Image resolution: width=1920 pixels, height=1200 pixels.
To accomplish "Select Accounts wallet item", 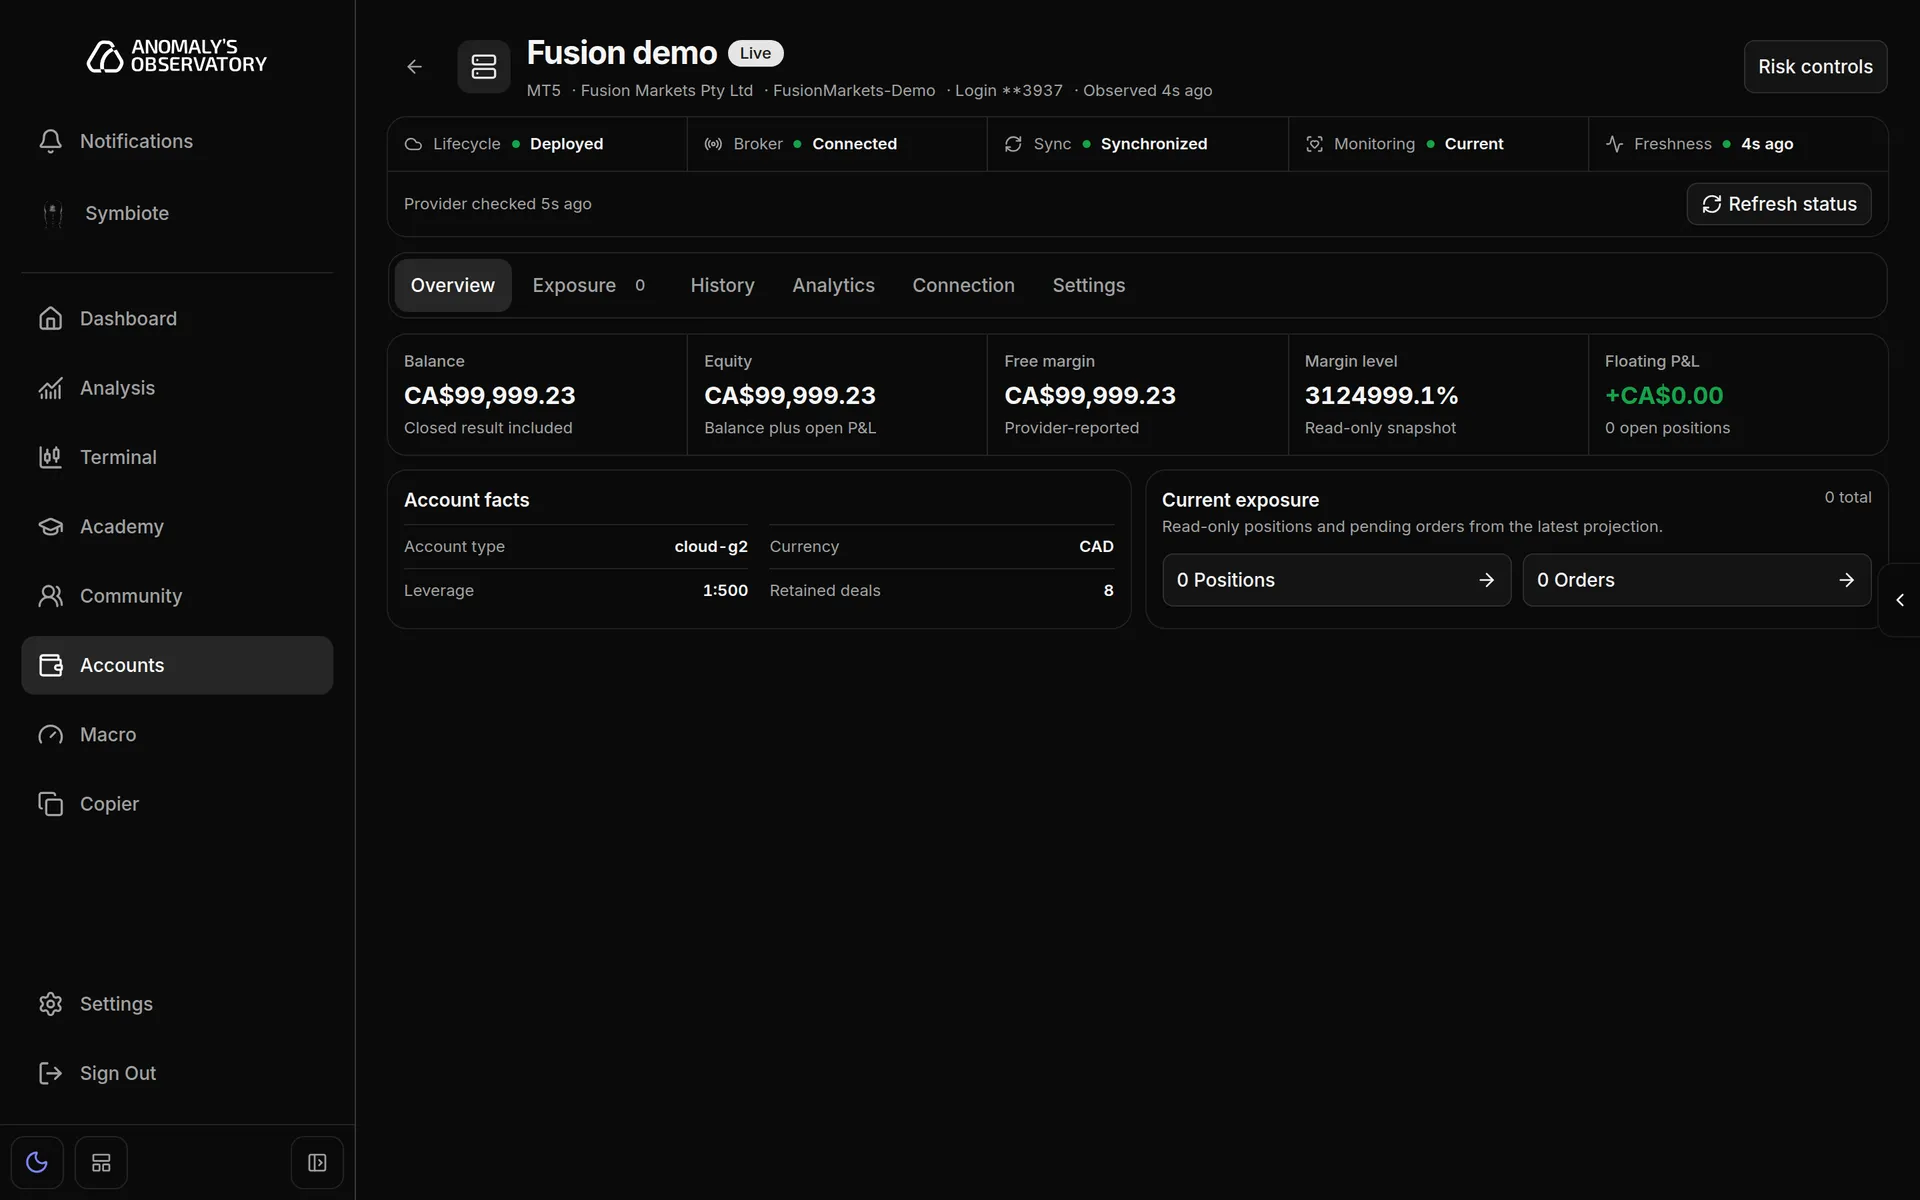I will (177, 665).
